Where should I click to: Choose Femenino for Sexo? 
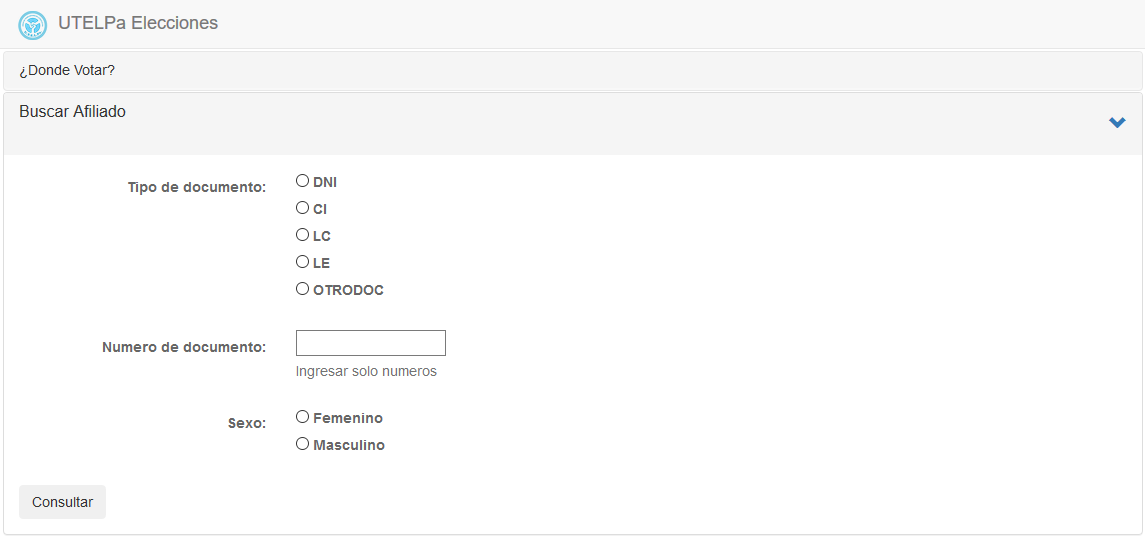point(302,417)
